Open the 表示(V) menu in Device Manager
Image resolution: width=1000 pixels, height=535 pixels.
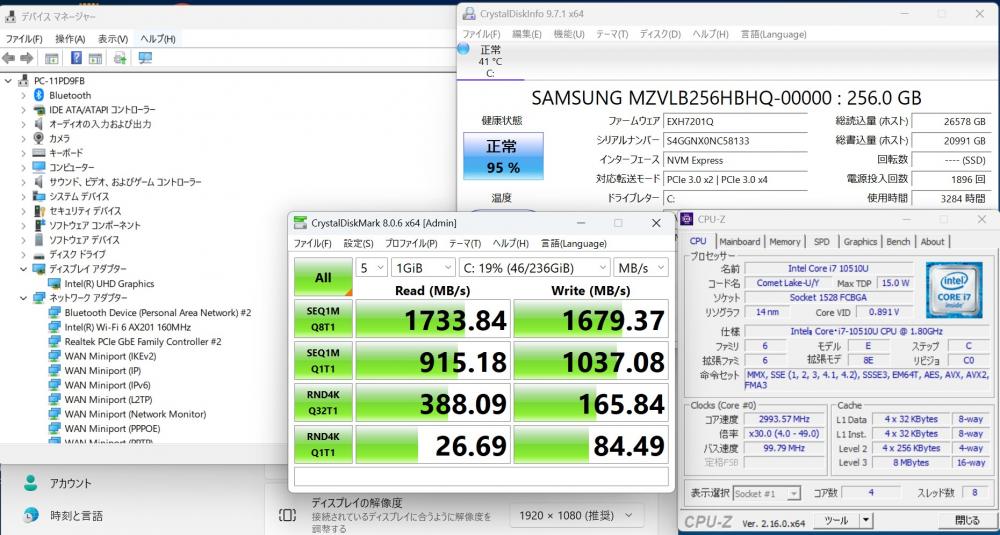tap(113, 39)
